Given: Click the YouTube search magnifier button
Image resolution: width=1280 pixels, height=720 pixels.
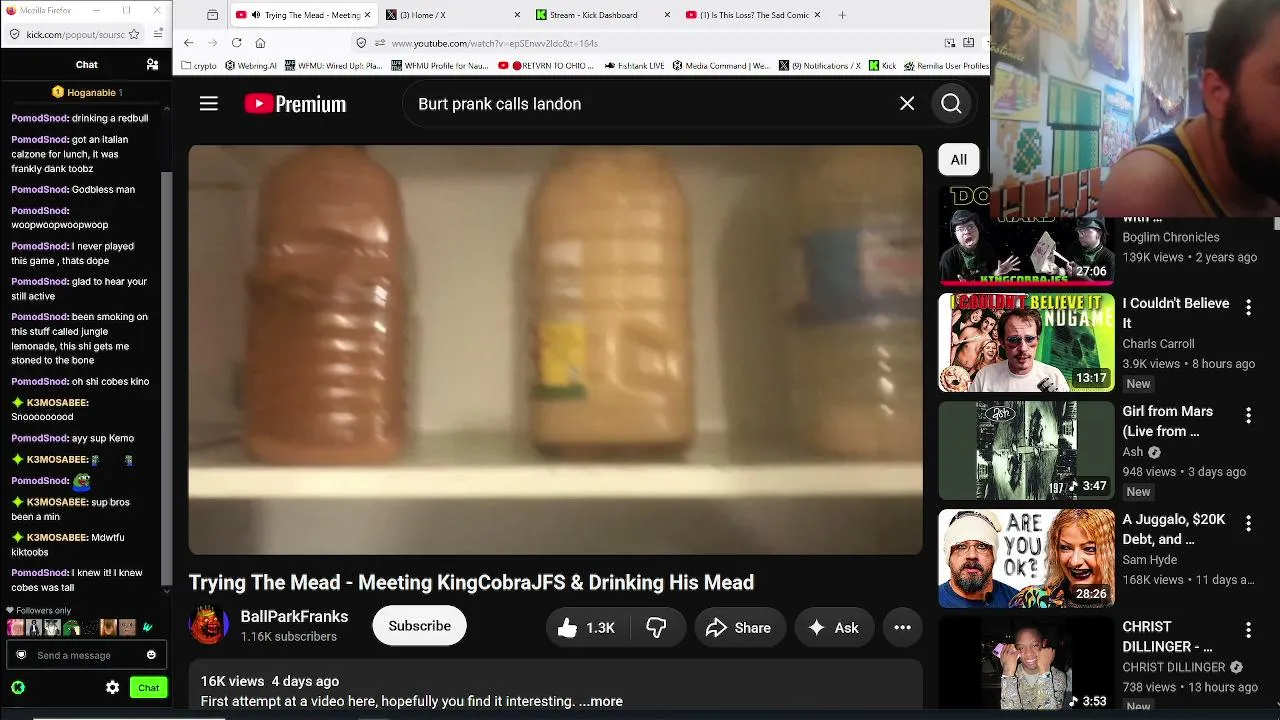Looking at the screenshot, I should coord(951,104).
